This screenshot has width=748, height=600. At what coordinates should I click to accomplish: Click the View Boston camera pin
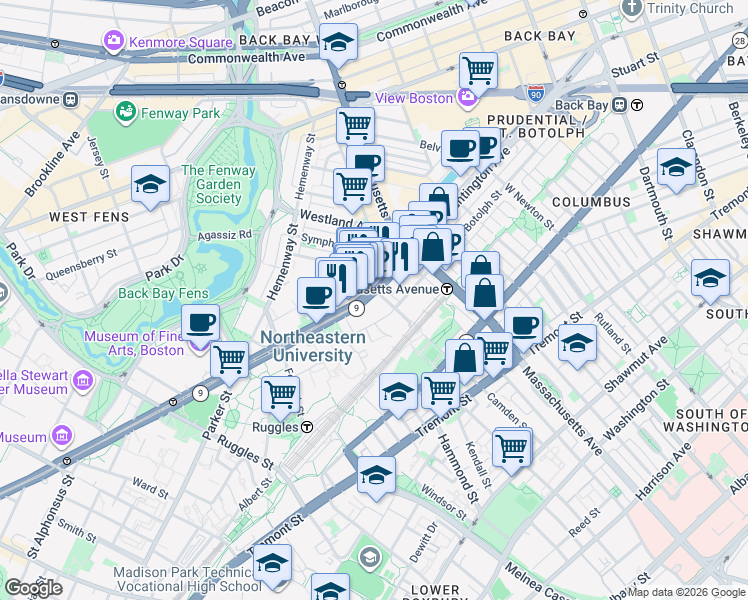(467, 98)
